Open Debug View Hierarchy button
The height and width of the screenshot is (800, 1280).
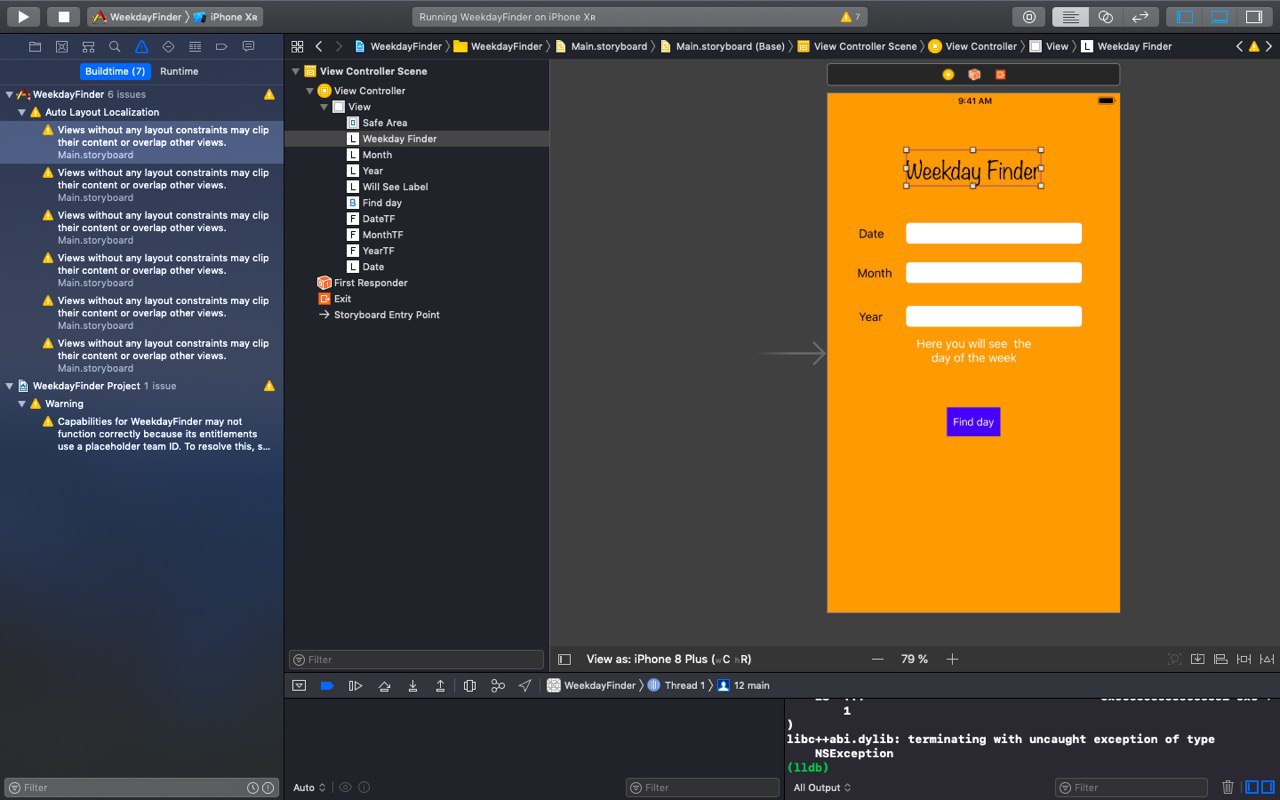pyautogui.click(x=470, y=685)
